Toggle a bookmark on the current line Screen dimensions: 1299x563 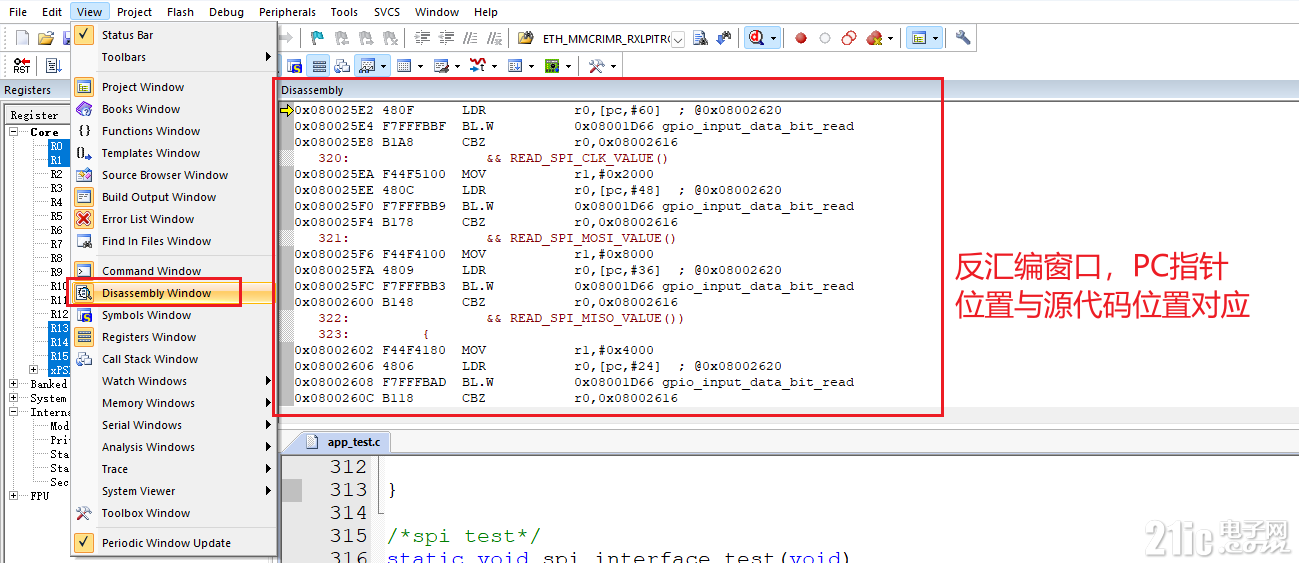(318, 38)
